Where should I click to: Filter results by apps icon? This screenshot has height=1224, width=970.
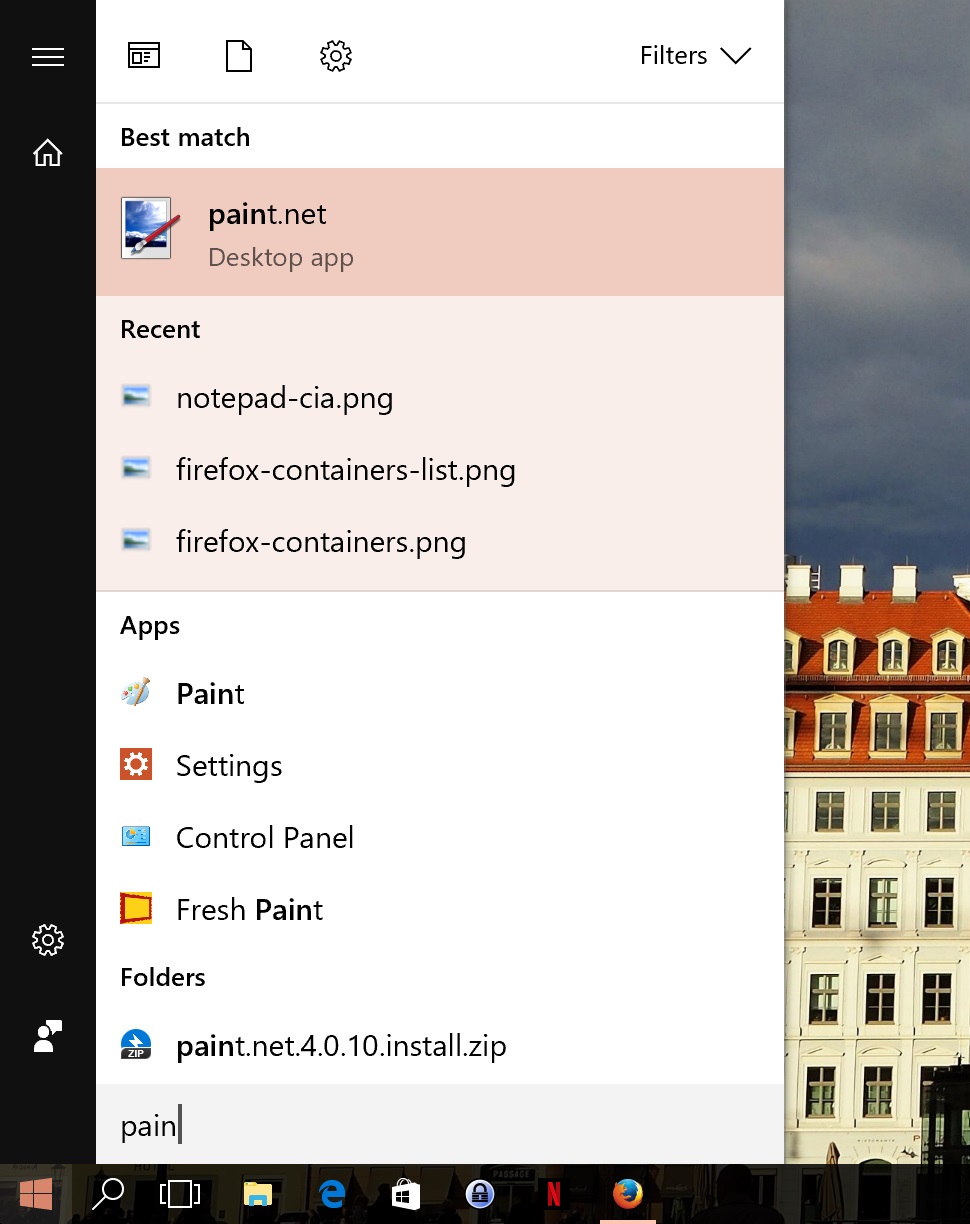pos(144,56)
